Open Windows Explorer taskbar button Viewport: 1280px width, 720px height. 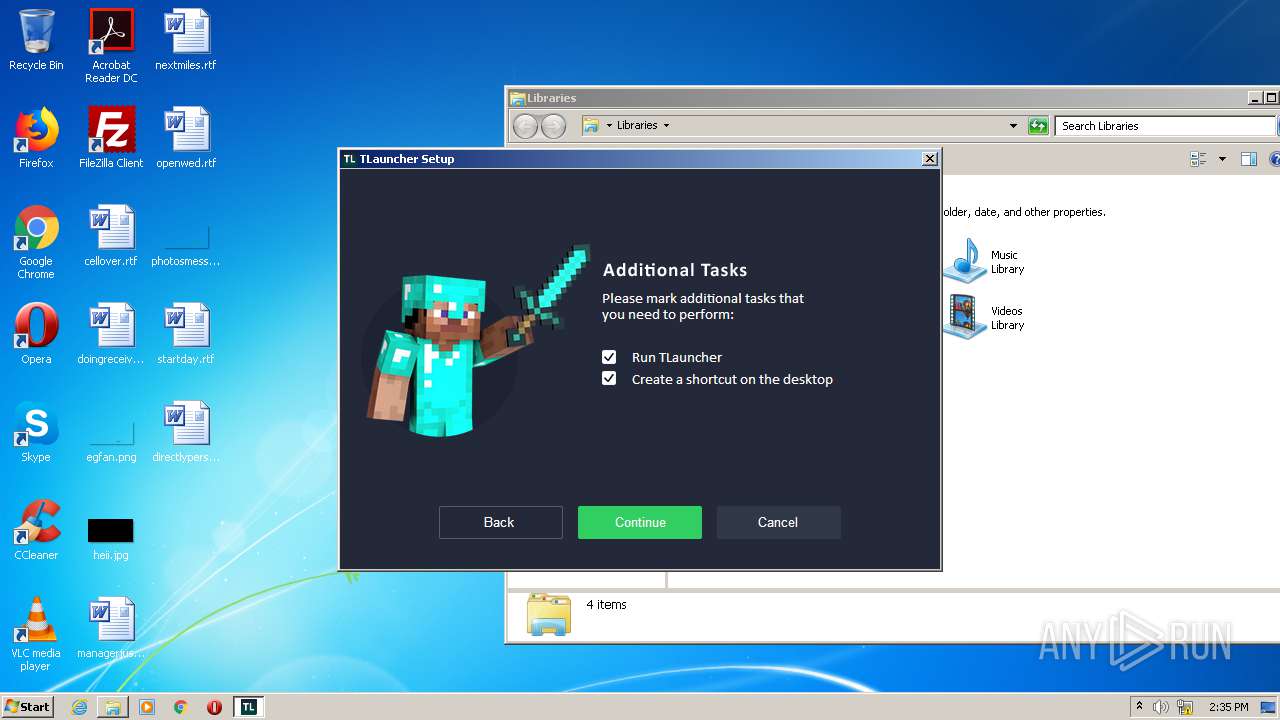(113, 707)
